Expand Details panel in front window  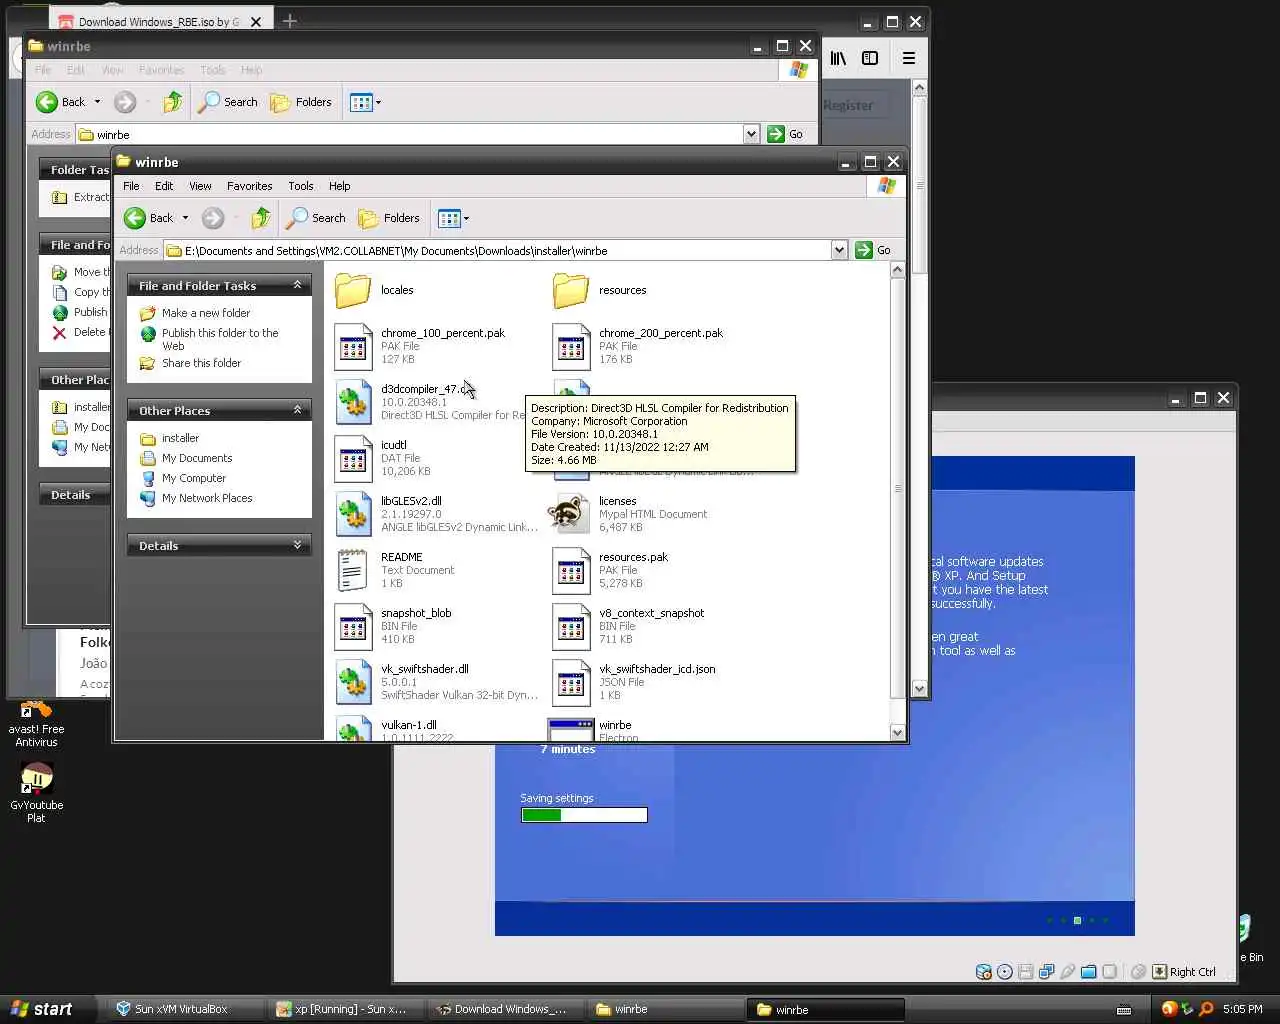point(297,545)
